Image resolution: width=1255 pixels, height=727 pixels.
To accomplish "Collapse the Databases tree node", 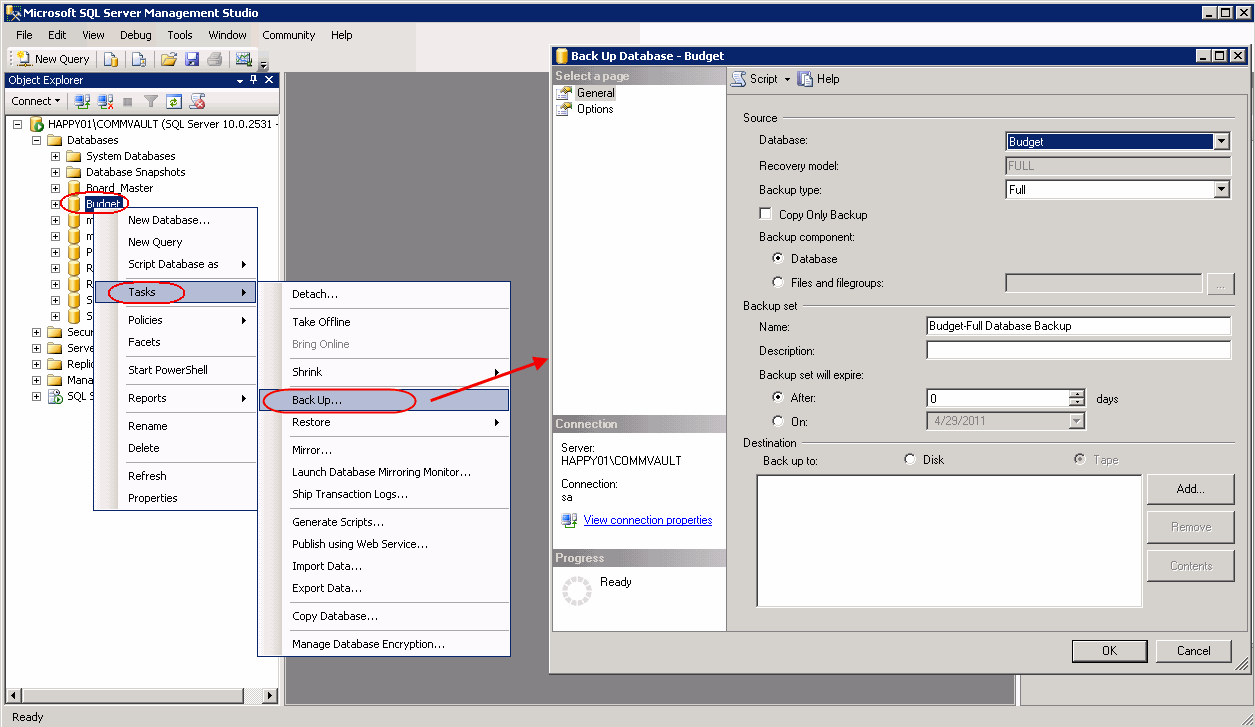I will 36,140.
